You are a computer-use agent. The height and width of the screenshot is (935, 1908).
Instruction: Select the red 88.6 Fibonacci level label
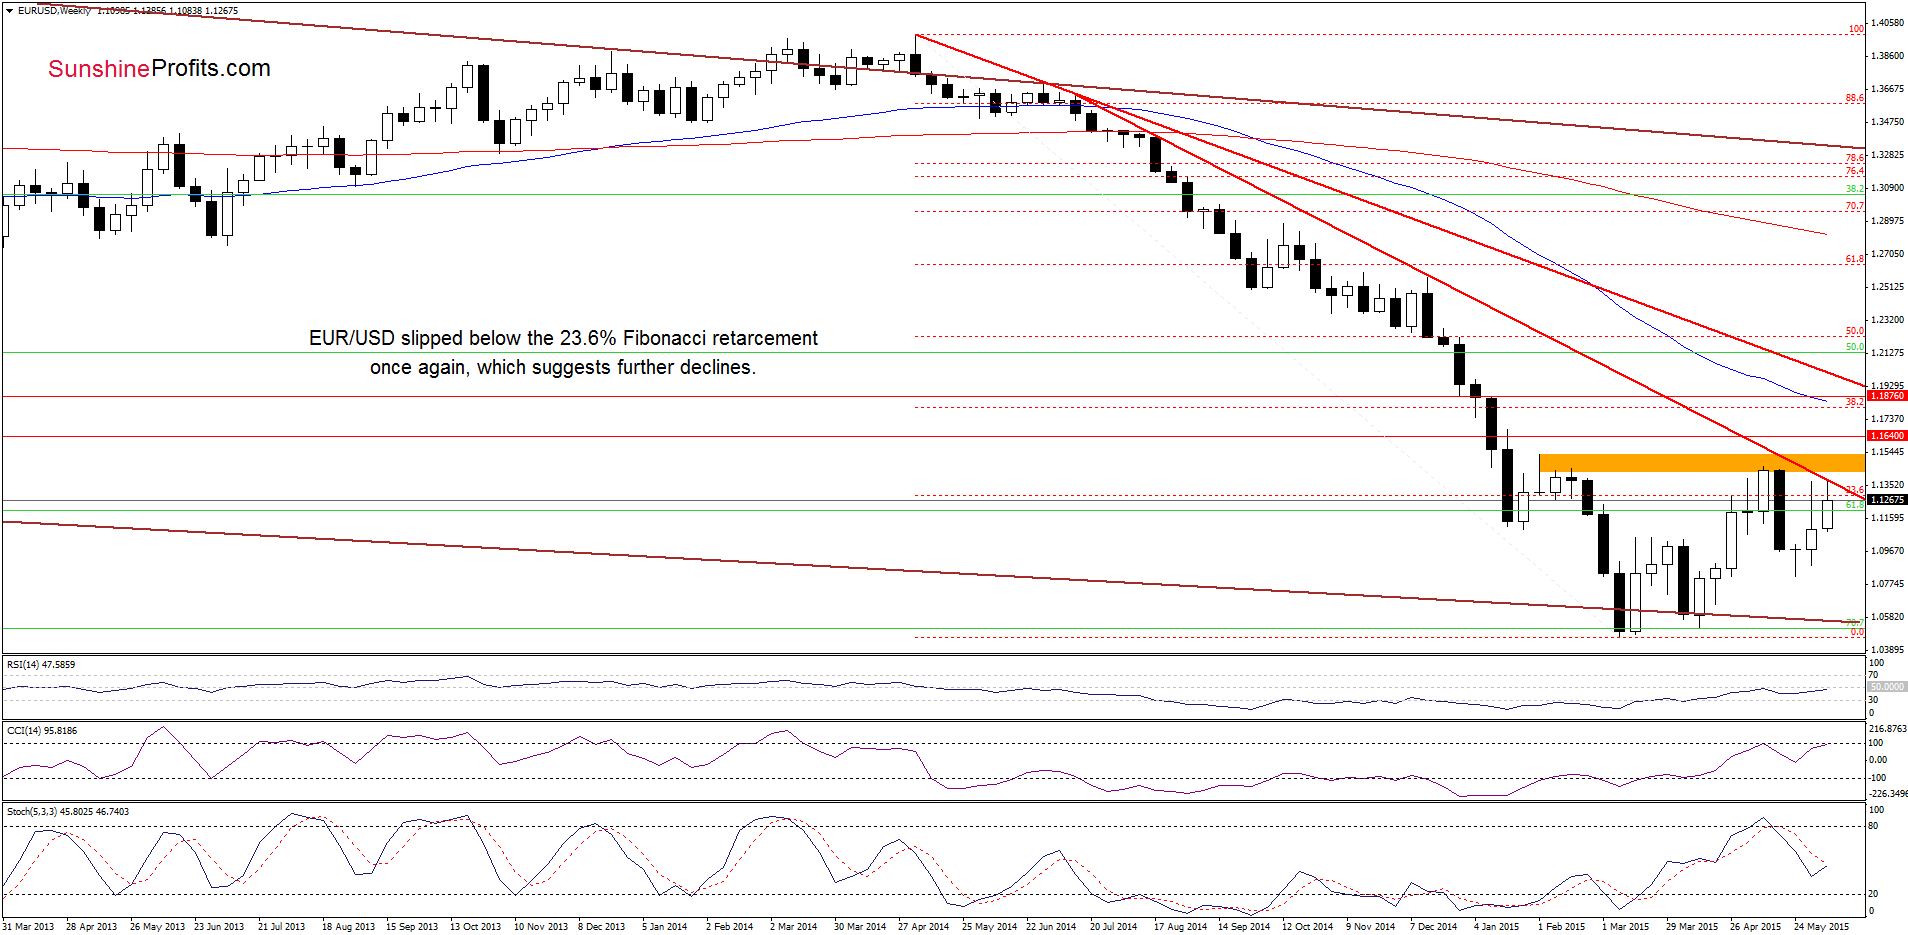[1855, 98]
